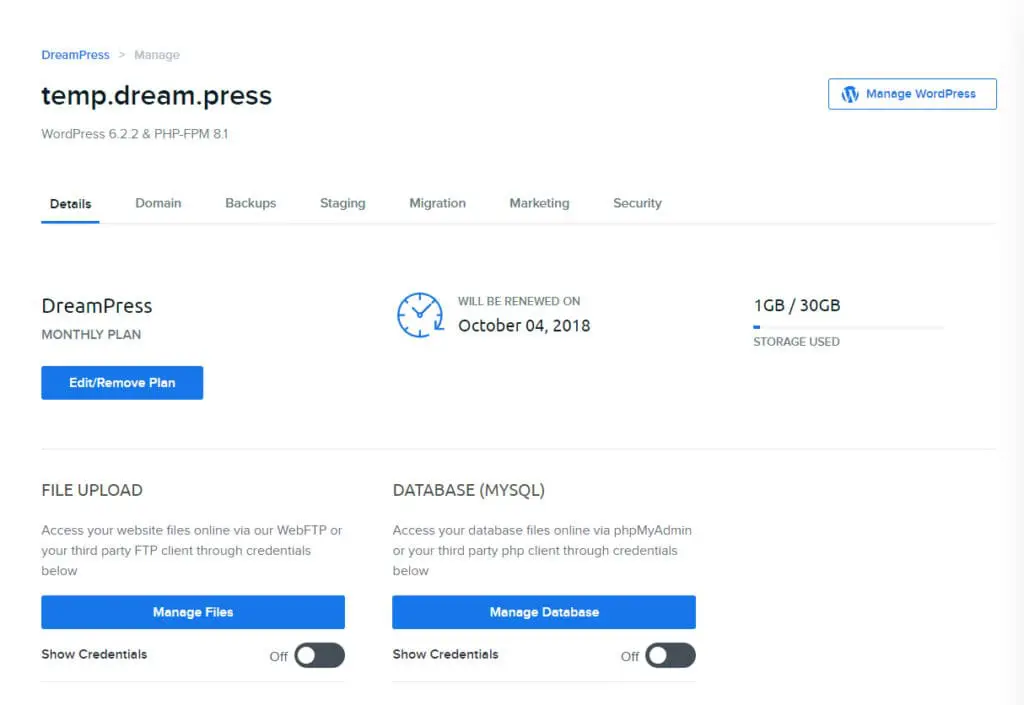Click the WordPress 6.2.2 & PHP-FPM 8.1 text
The width and height of the screenshot is (1024, 705).
point(135,134)
